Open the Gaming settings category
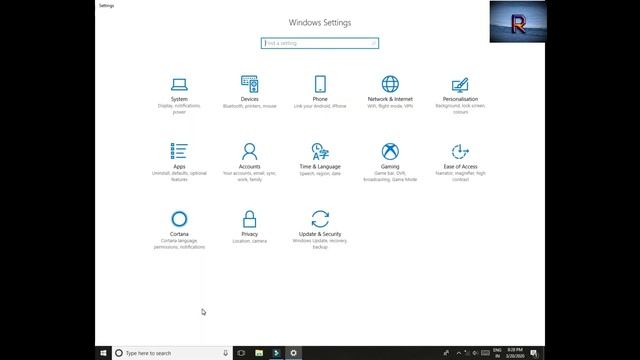This screenshot has width=640, height=360. pos(390,162)
